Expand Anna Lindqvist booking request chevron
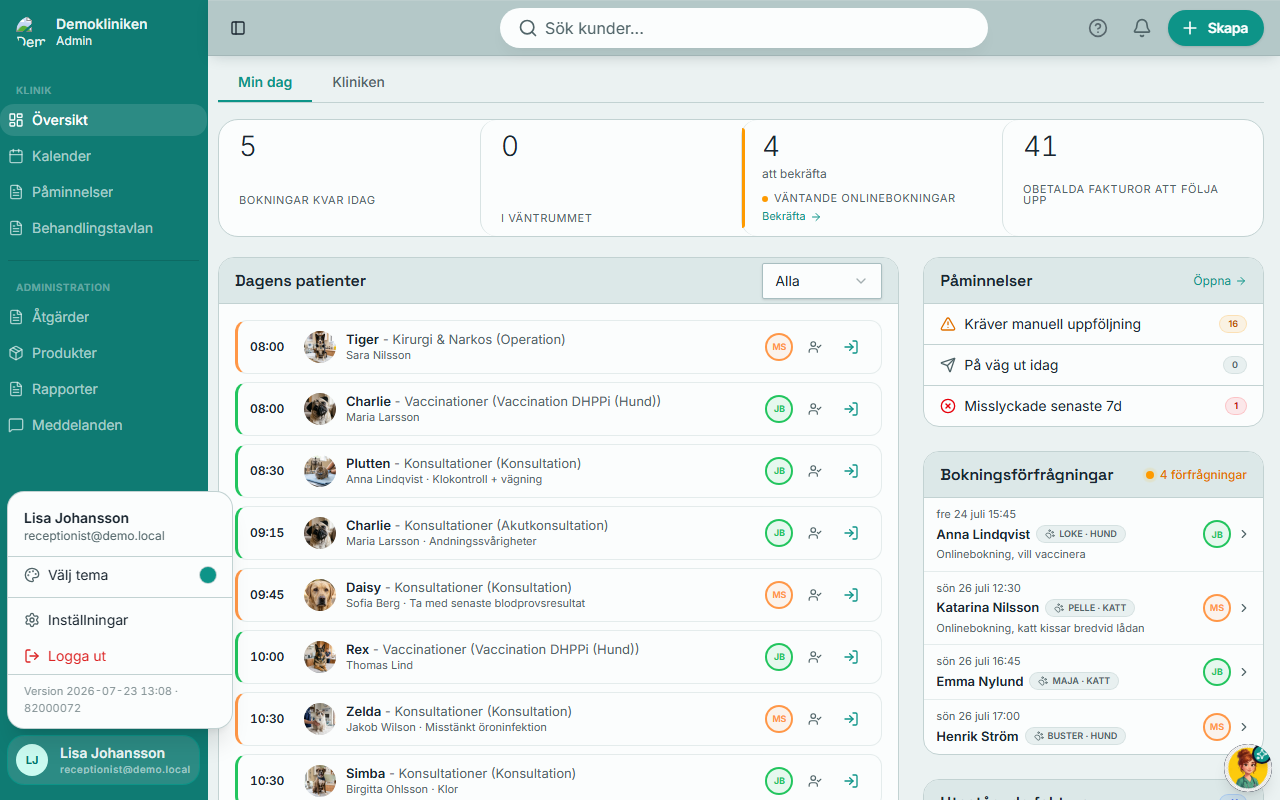The width and height of the screenshot is (1280, 800). pyautogui.click(x=1244, y=535)
